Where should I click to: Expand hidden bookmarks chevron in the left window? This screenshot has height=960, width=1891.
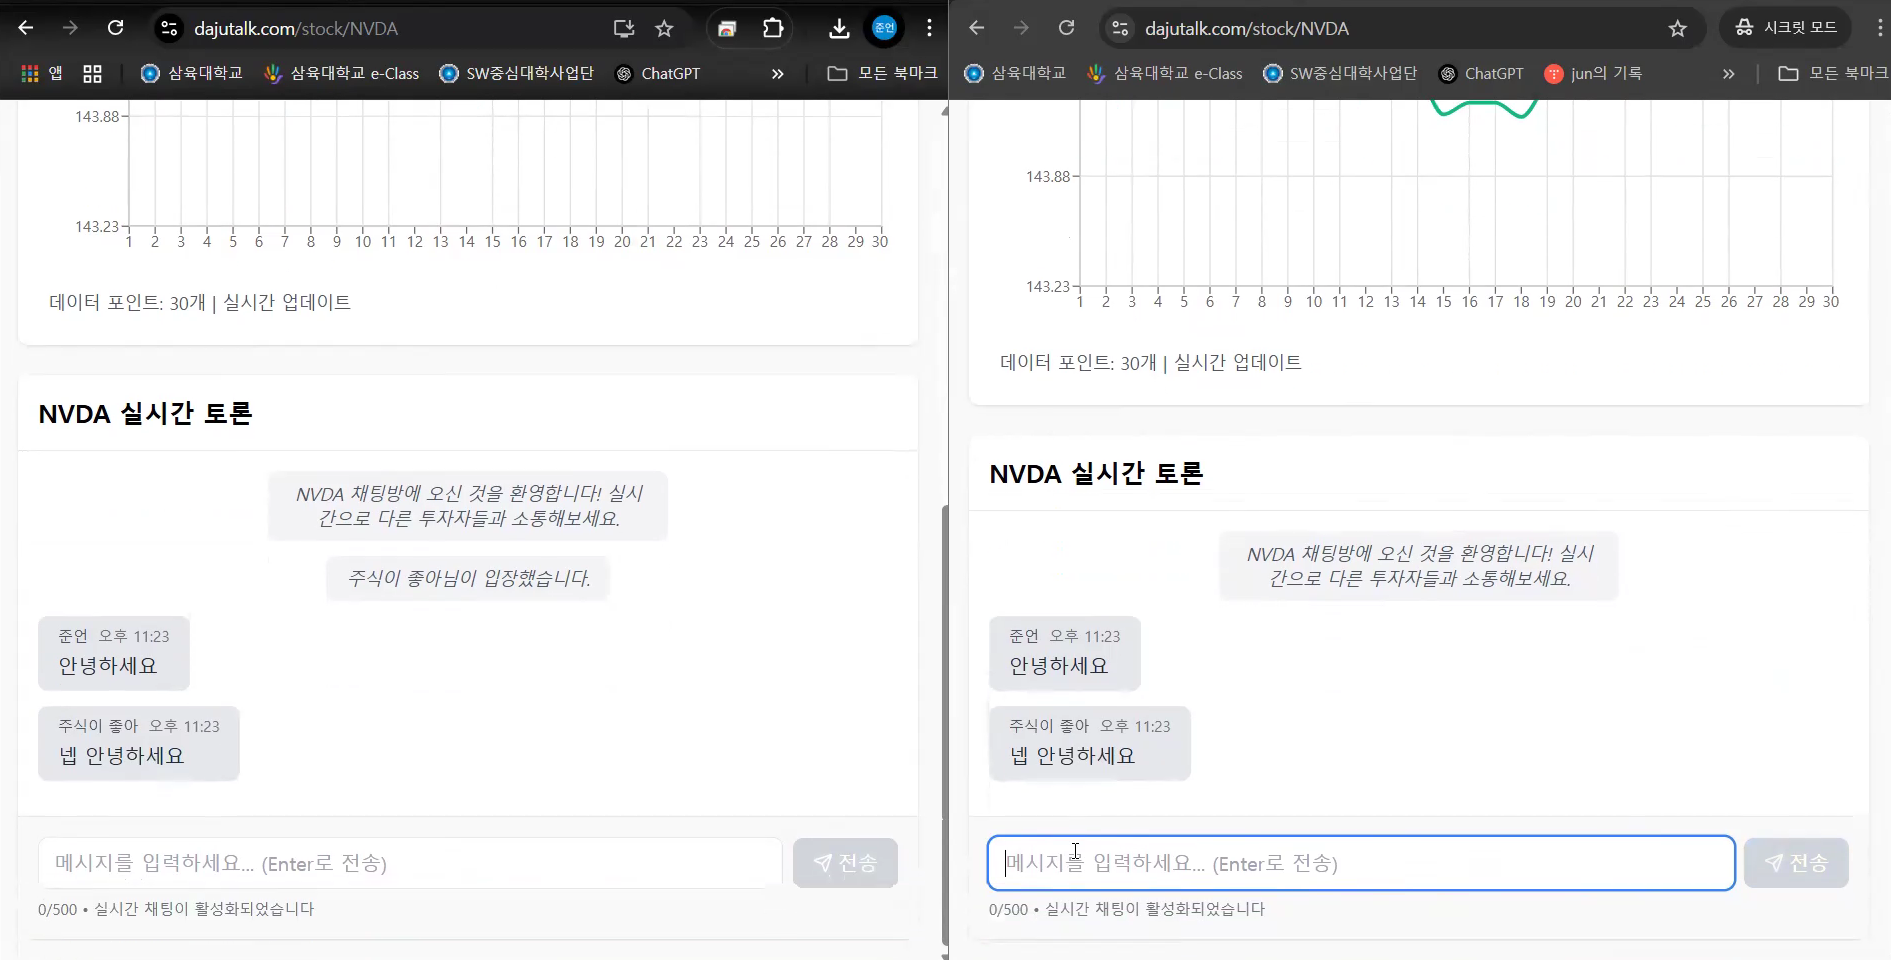777,73
